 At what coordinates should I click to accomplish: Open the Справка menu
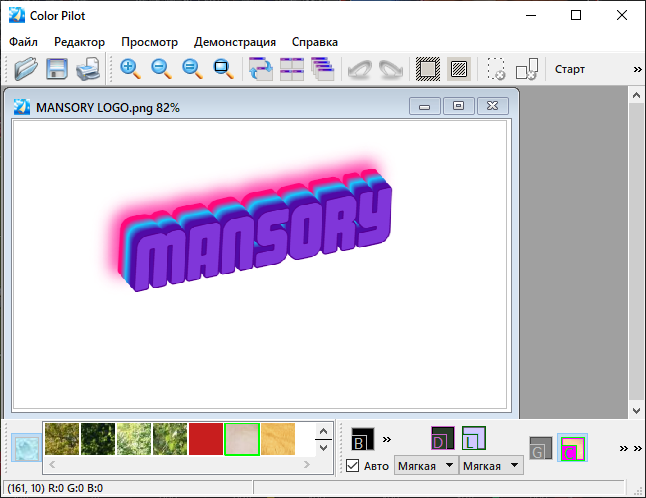[x=314, y=42]
